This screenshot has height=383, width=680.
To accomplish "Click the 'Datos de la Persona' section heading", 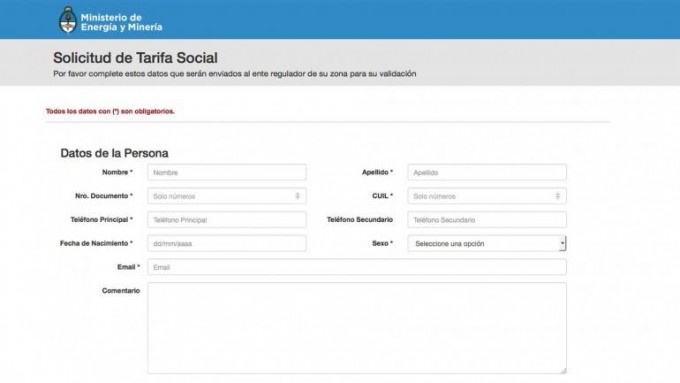I will coord(114,153).
